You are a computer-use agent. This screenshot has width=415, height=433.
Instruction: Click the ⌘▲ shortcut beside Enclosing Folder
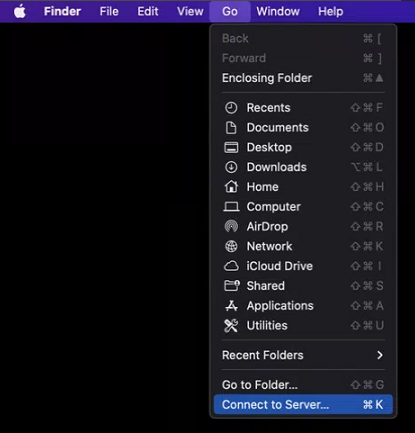(x=373, y=78)
